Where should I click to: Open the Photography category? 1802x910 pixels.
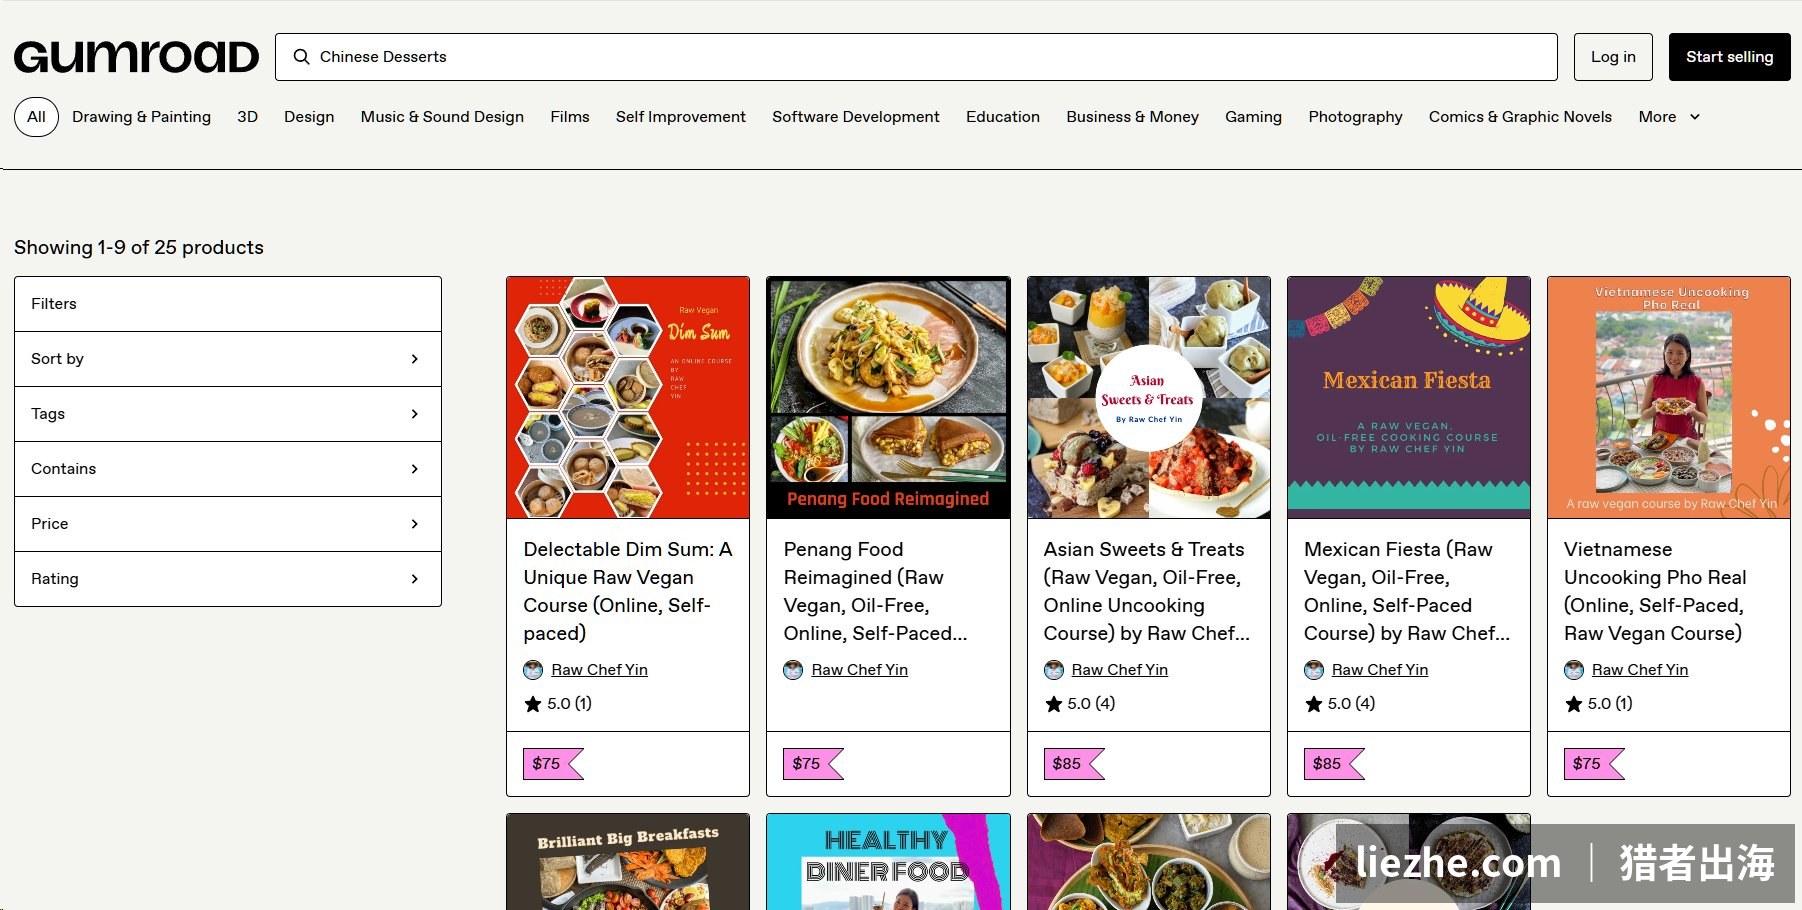1355,117
